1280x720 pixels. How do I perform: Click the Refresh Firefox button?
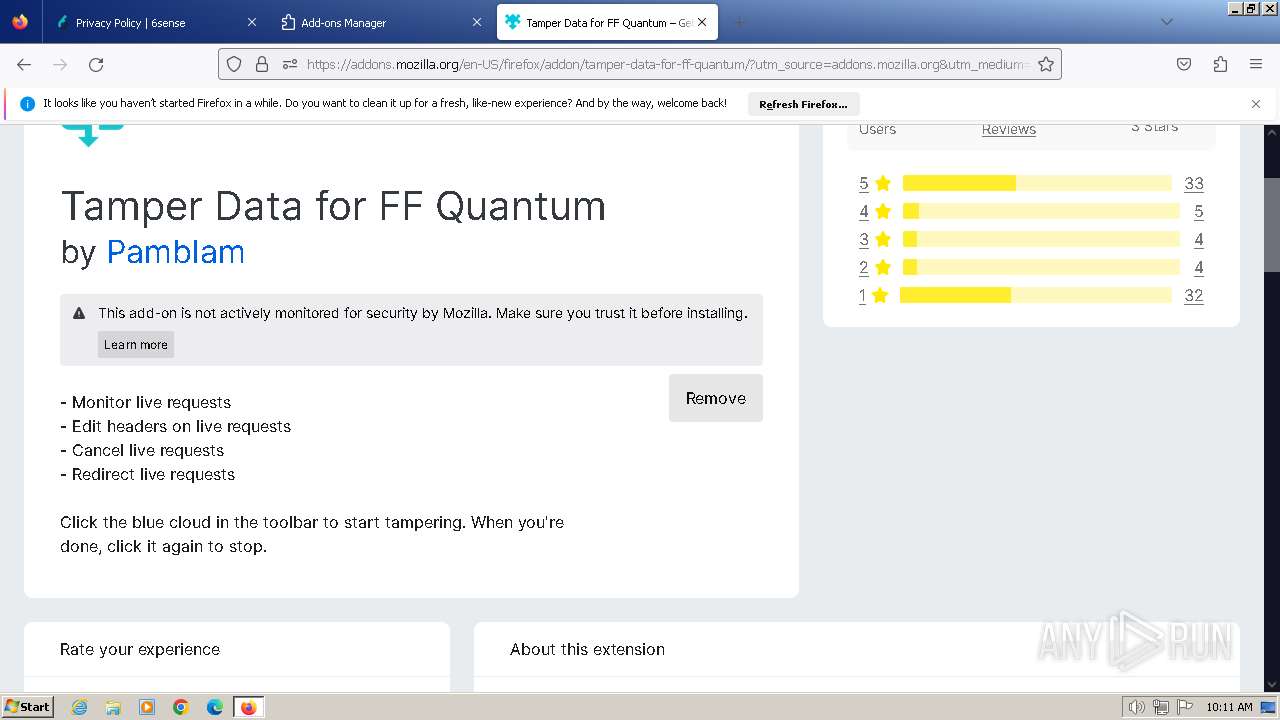coord(803,104)
